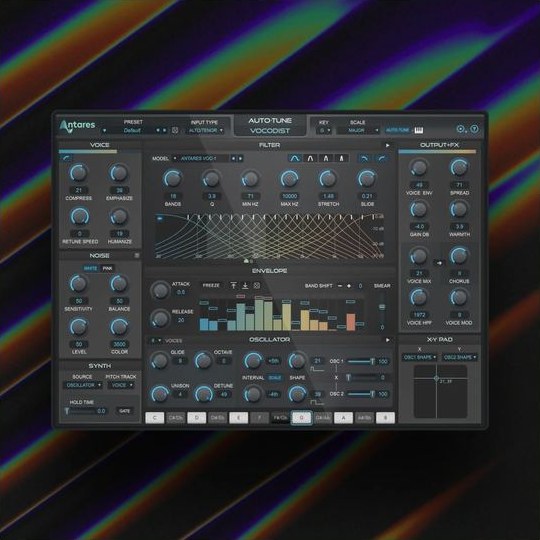Click the Retune Speed knob
The height and width of the screenshot is (540, 540).
click(80, 216)
